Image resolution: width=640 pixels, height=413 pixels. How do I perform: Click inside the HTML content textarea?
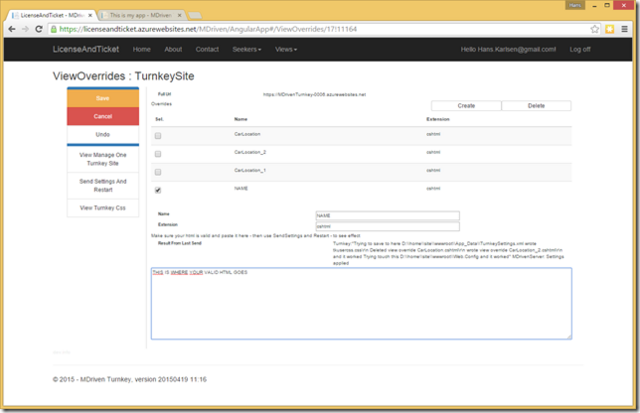pyautogui.click(x=361, y=303)
